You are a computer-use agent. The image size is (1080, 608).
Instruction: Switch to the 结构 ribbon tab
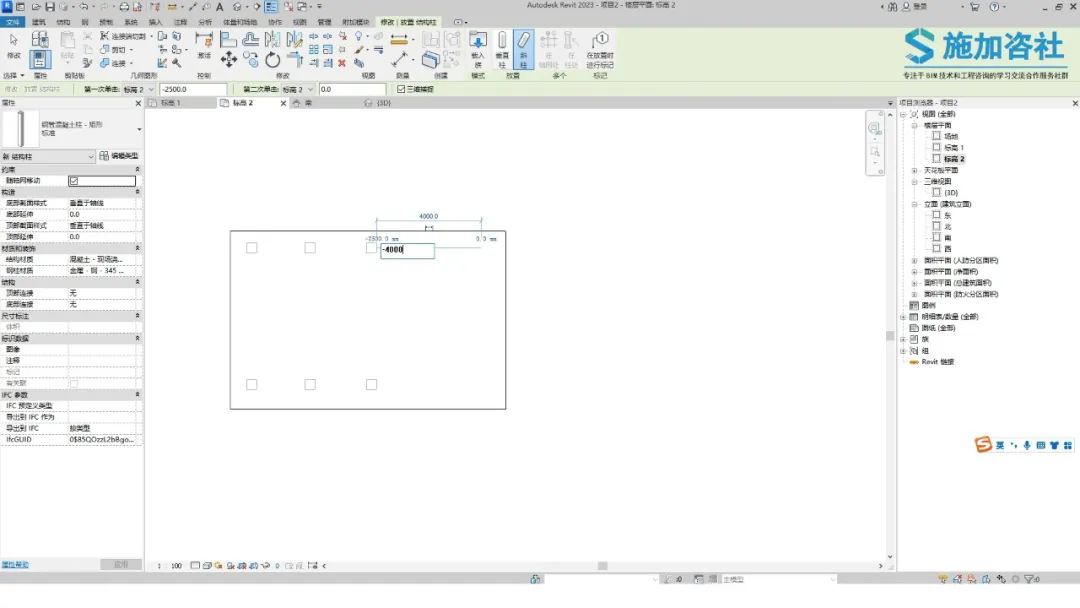pyautogui.click(x=63, y=22)
